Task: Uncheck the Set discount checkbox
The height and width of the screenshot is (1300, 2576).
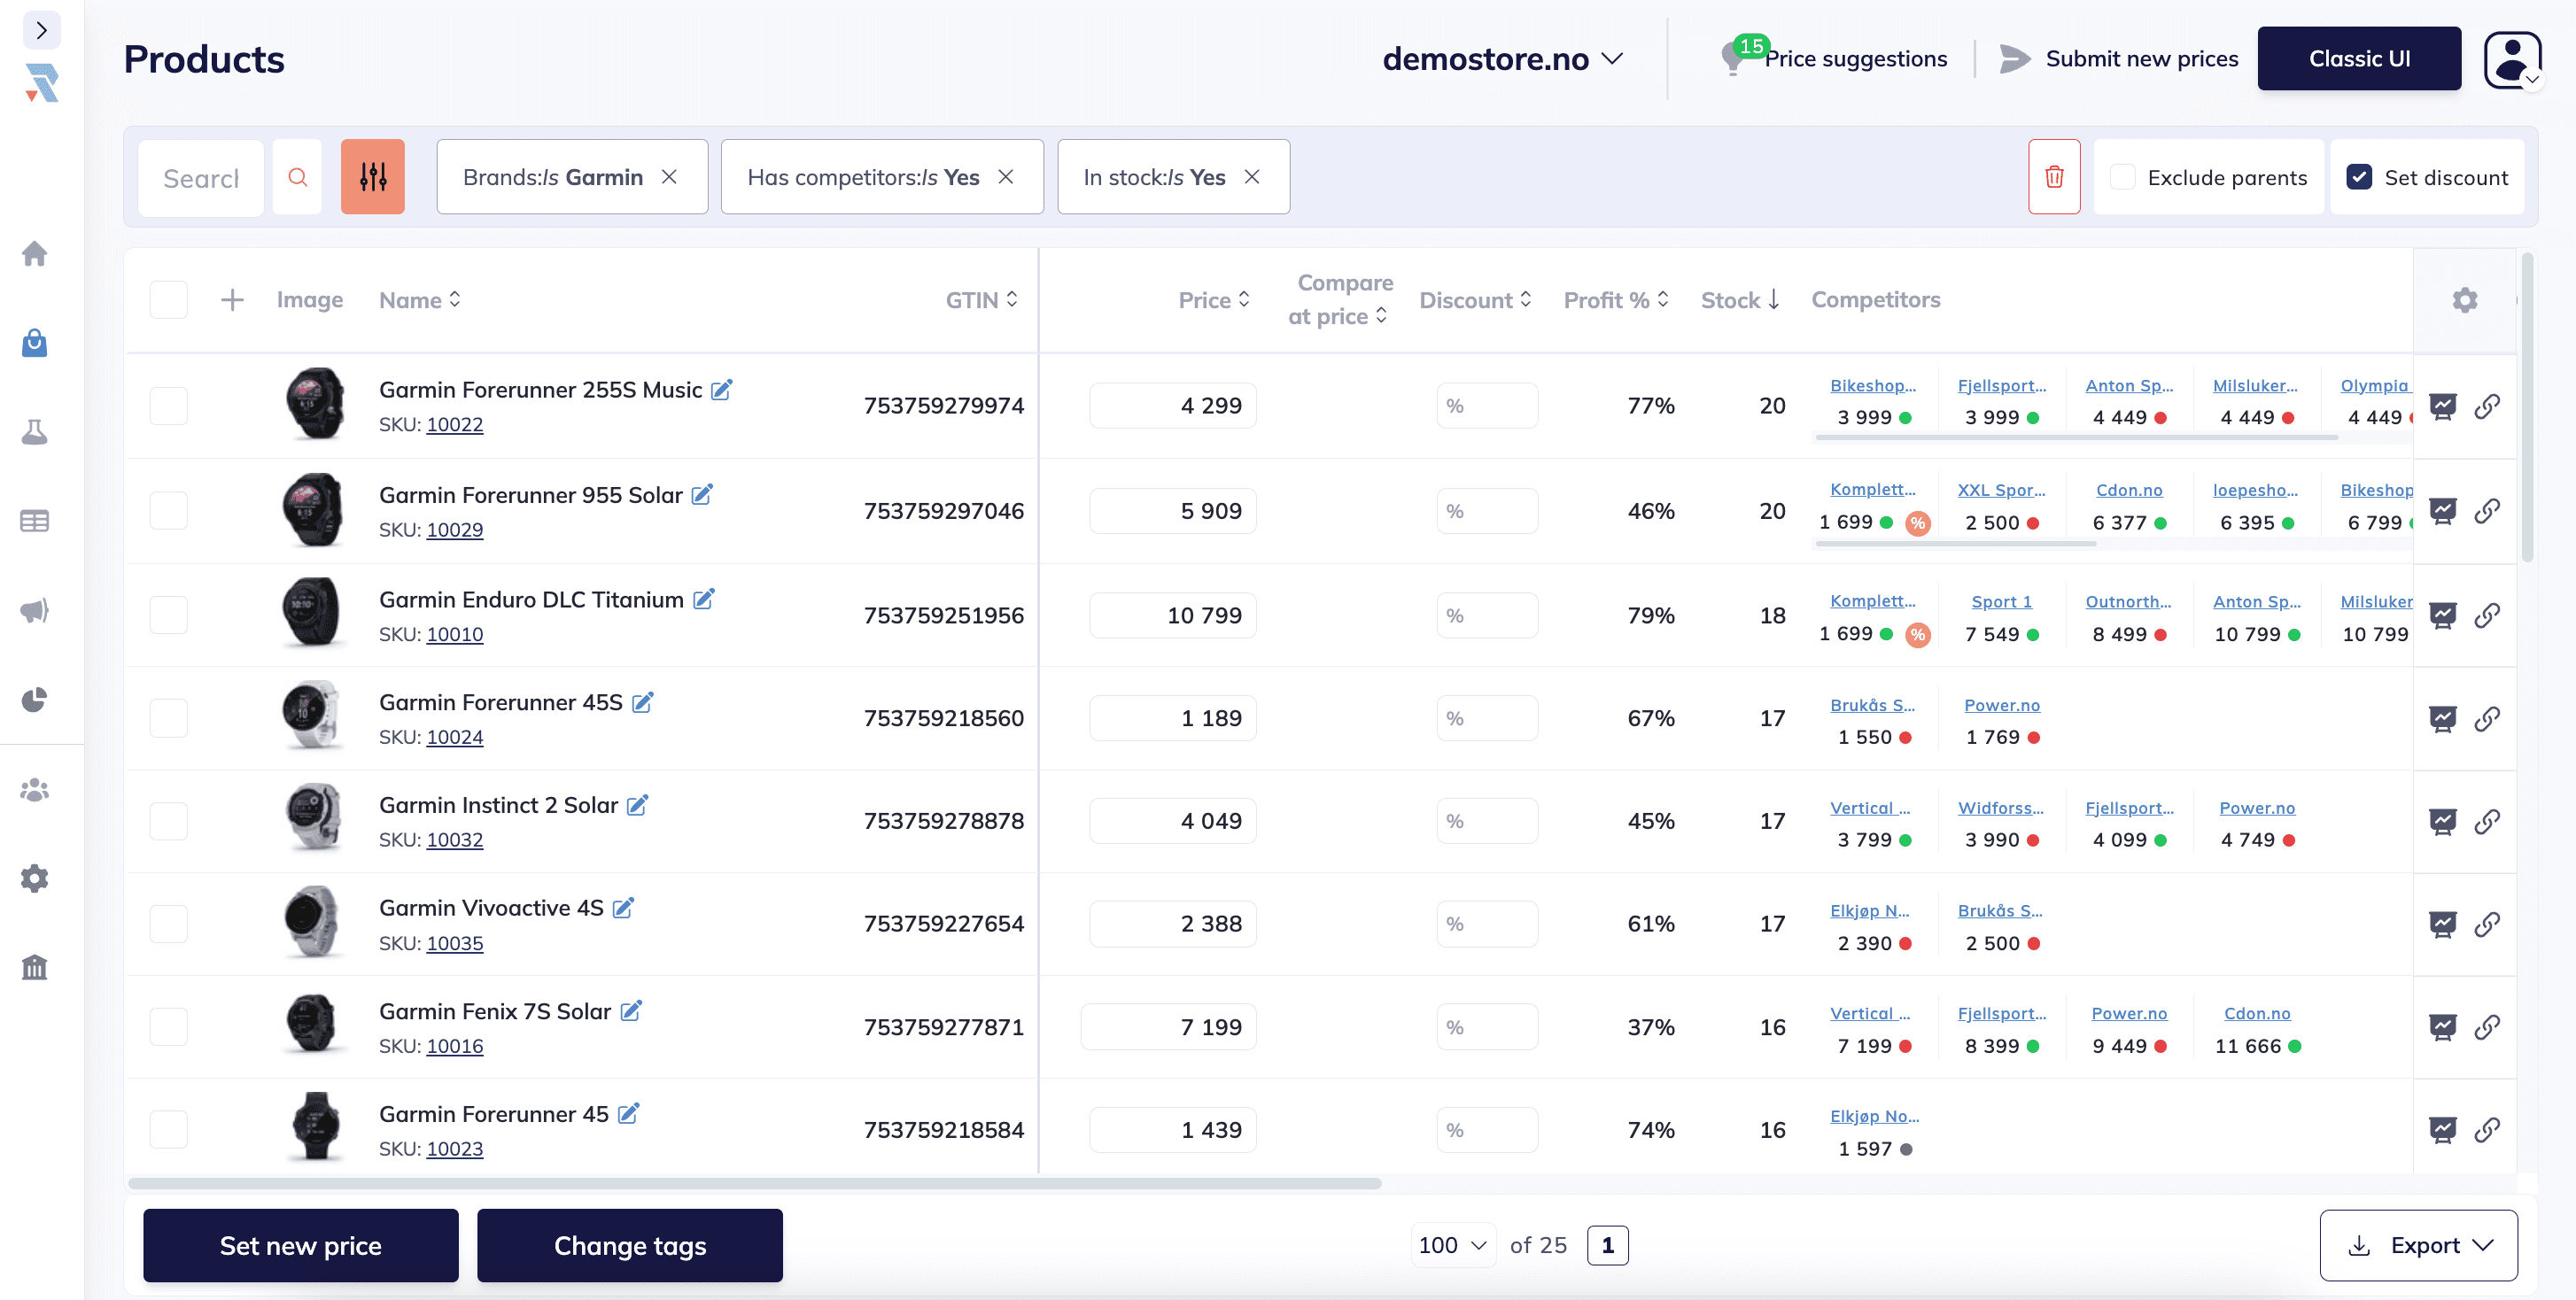Action: (2359, 177)
